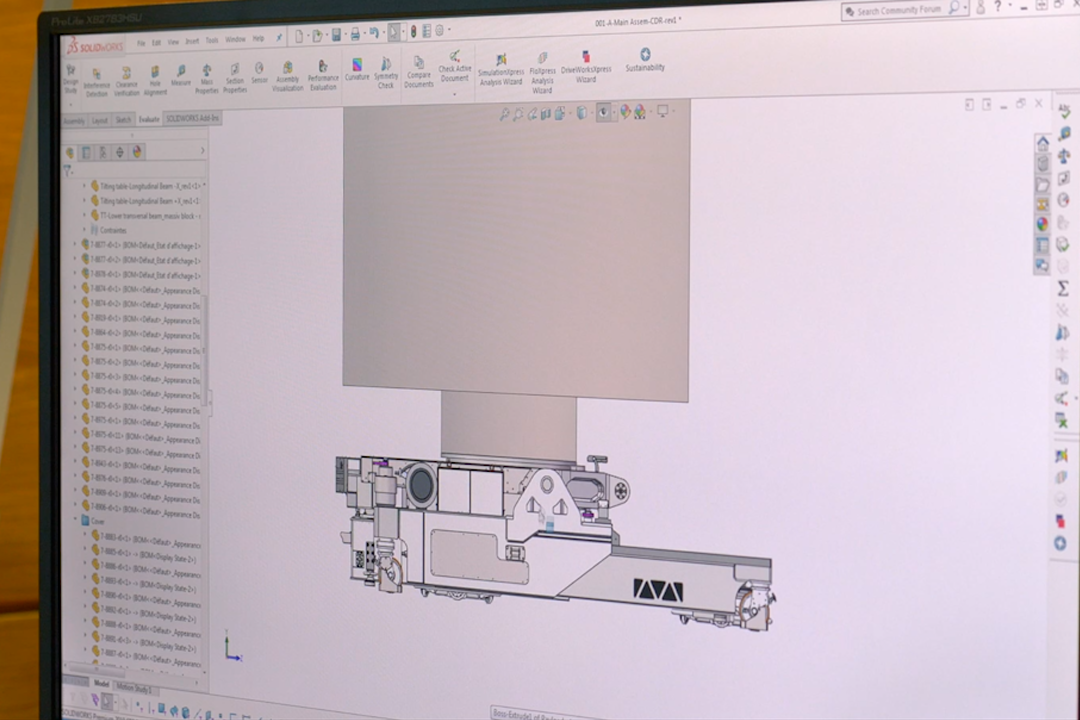
Task: Click the Home icon in the task pane
Action: (1042, 143)
